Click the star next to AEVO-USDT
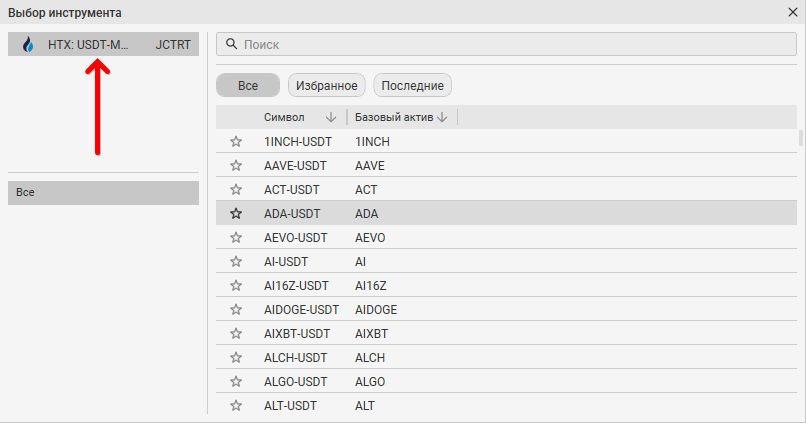This screenshot has width=806, height=423. tap(236, 237)
